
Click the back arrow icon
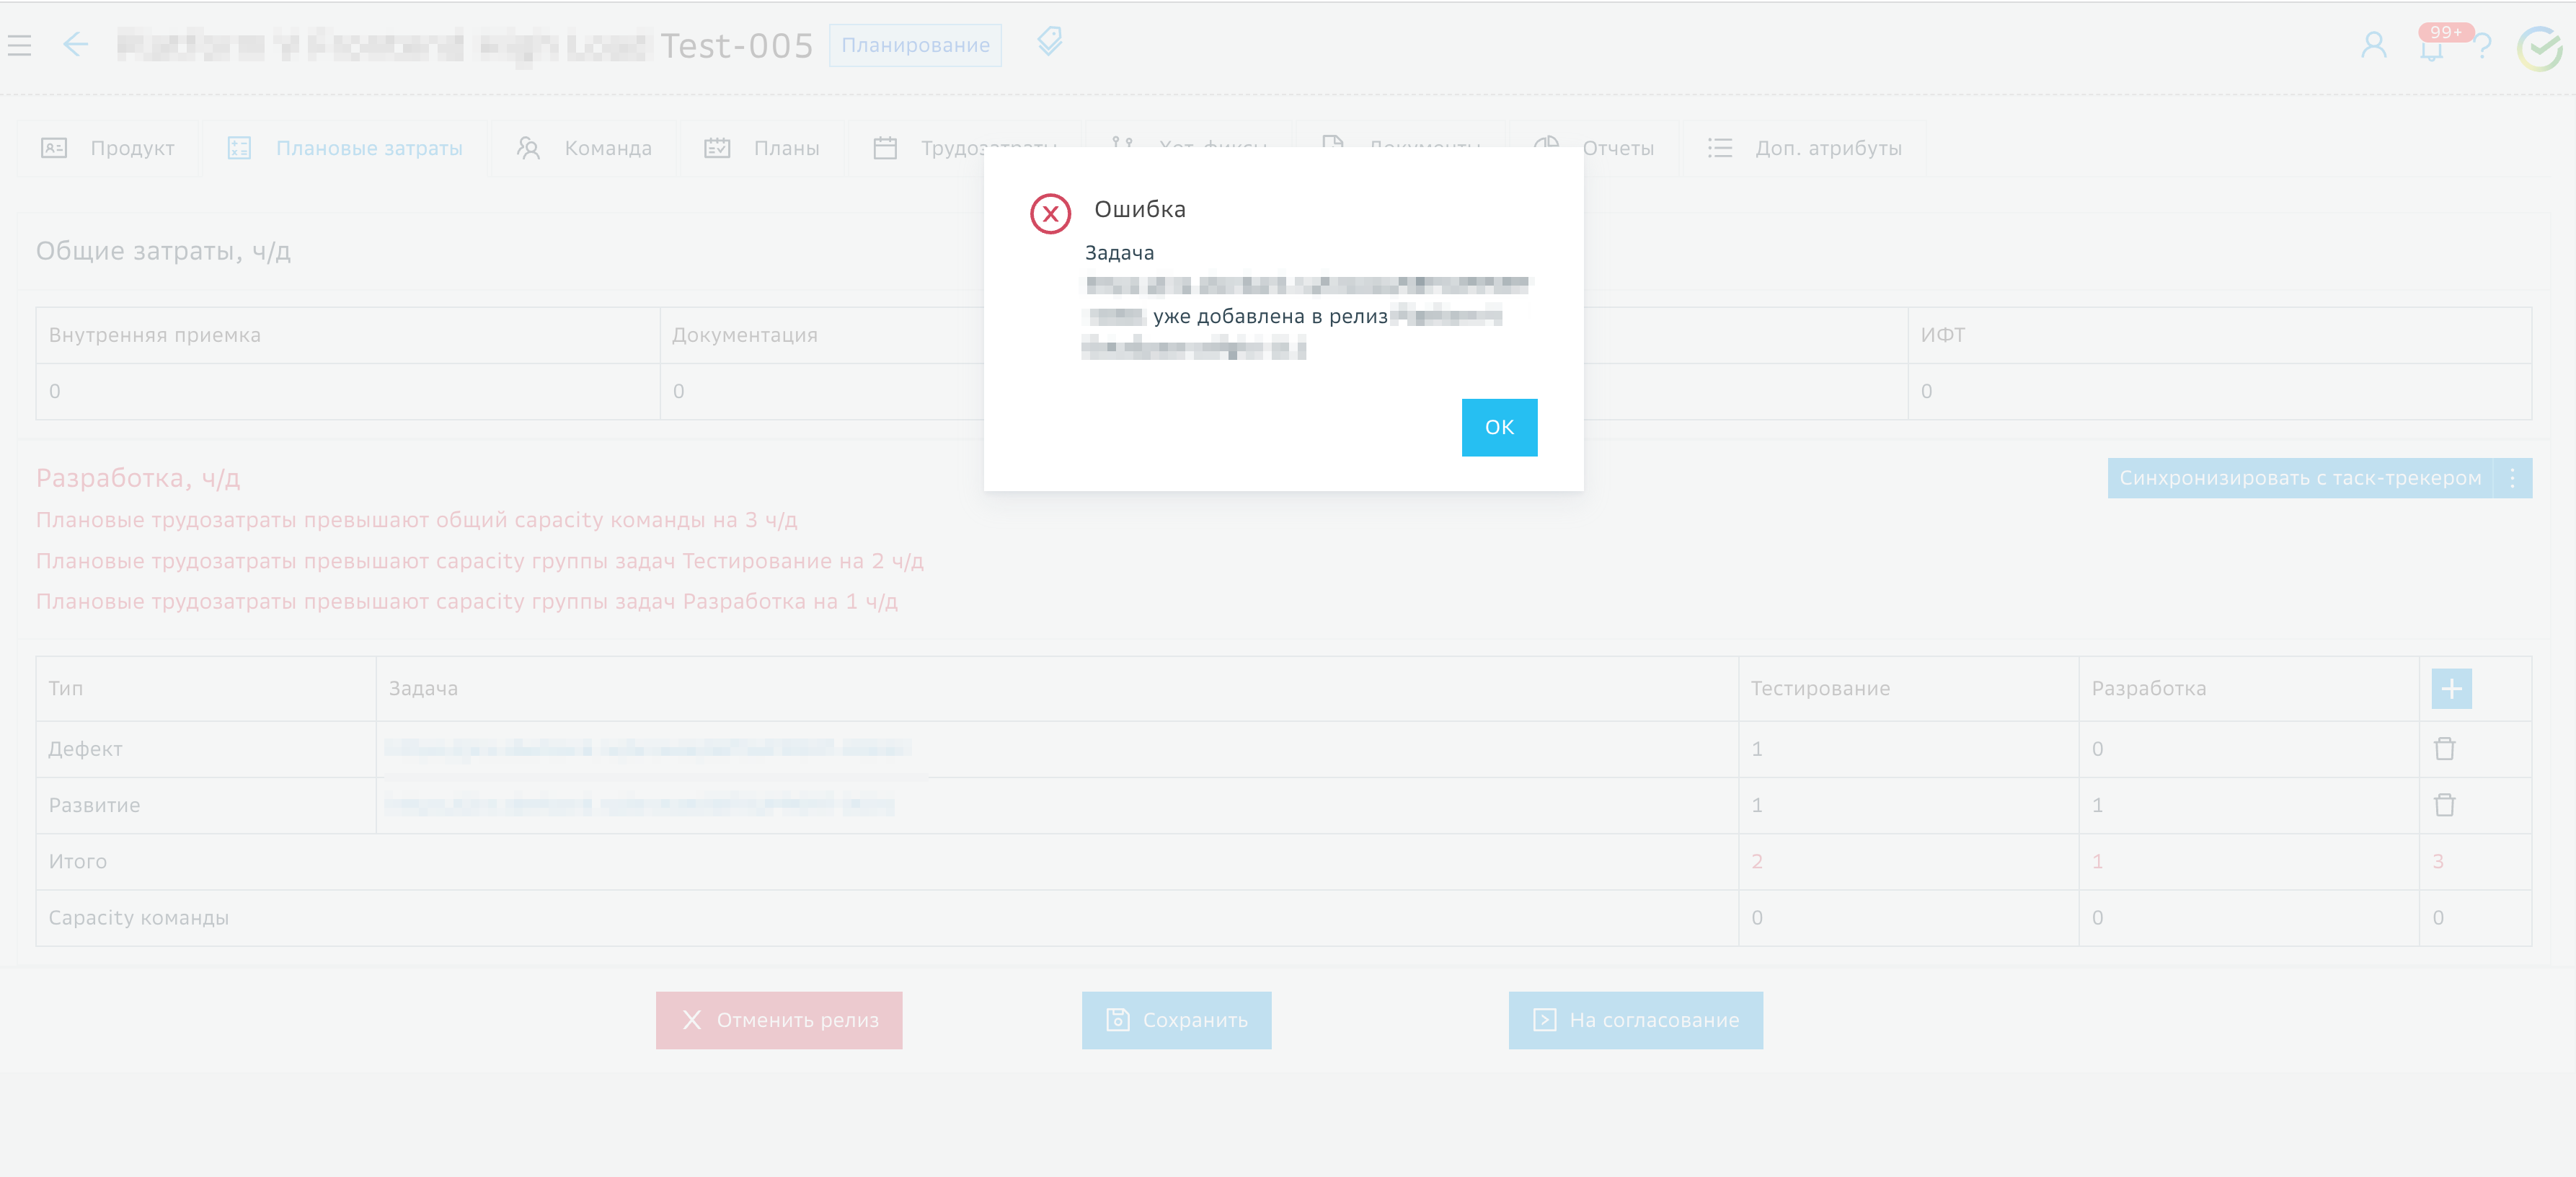76,45
